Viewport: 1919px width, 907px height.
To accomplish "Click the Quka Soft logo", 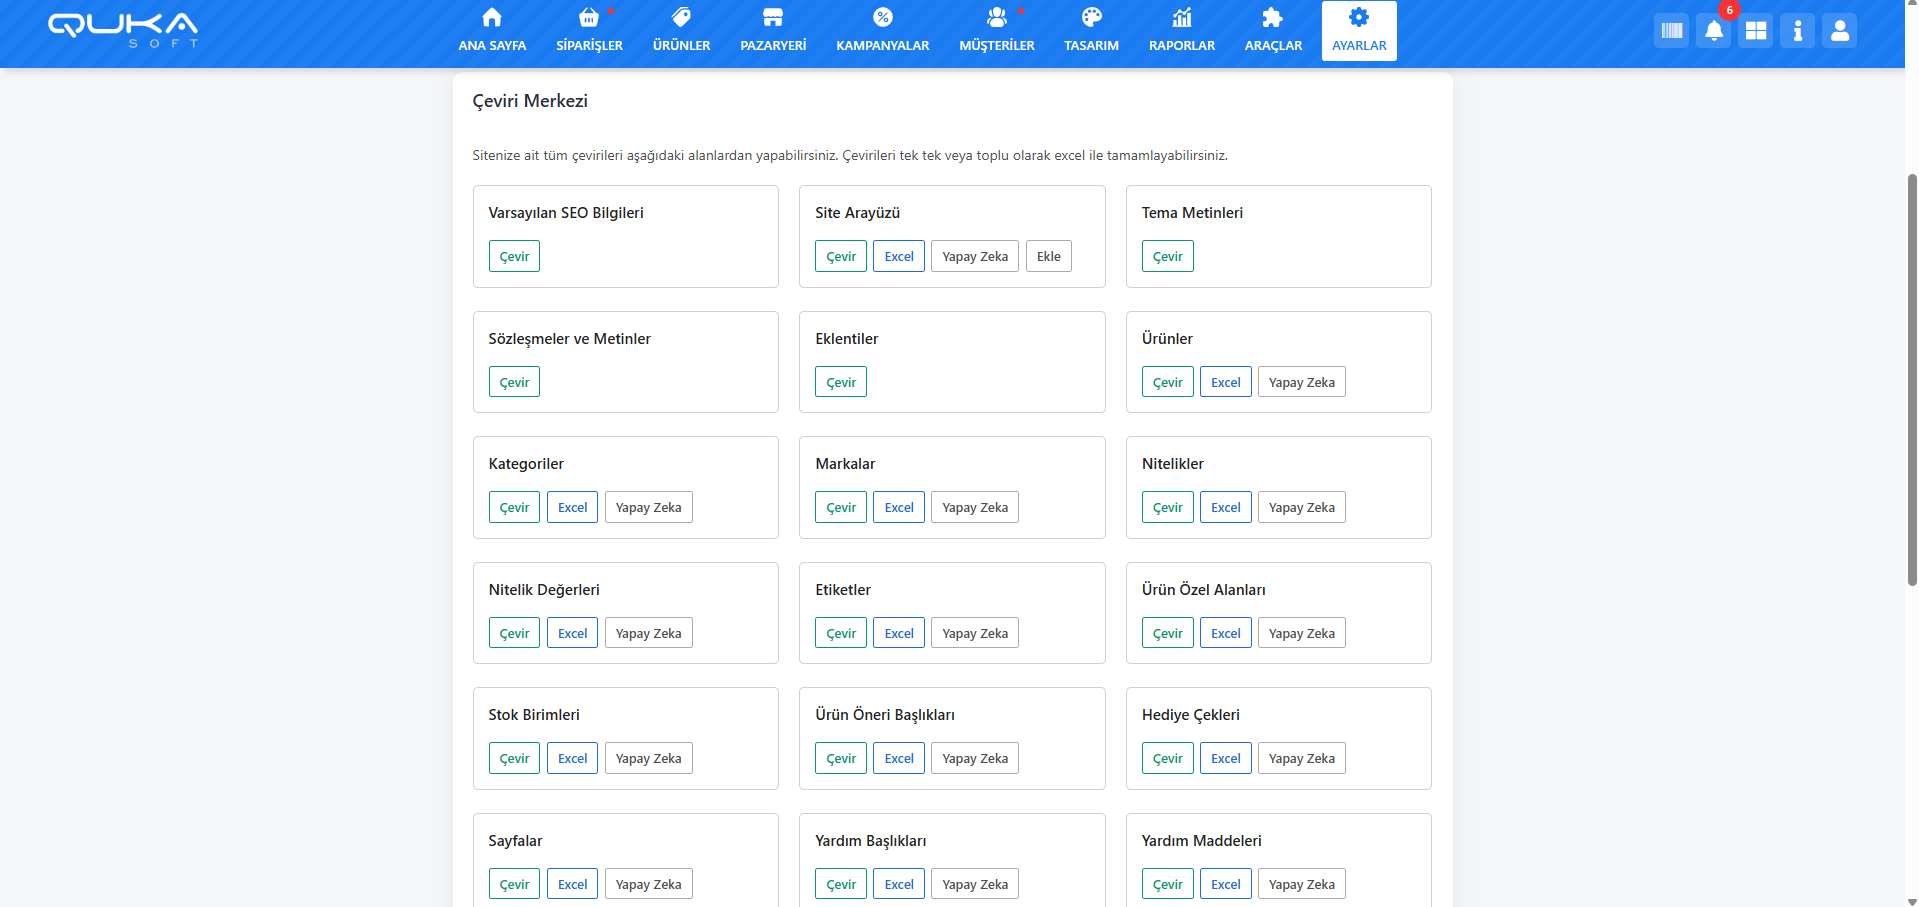I will 123,29.
